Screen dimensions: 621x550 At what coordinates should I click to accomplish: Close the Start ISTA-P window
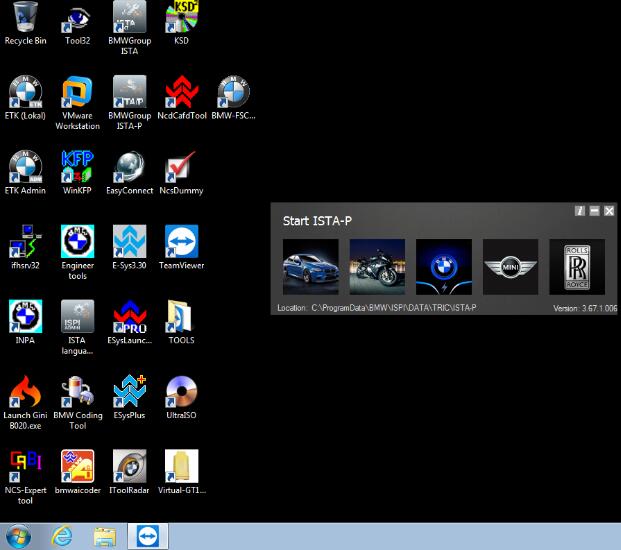pyautogui.click(x=609, y=211)
